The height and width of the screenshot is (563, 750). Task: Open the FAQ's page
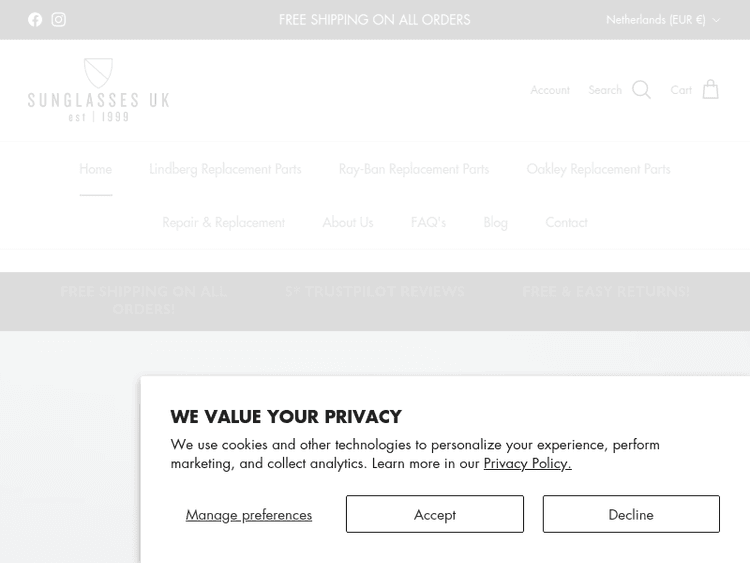[x=428, y=222]
